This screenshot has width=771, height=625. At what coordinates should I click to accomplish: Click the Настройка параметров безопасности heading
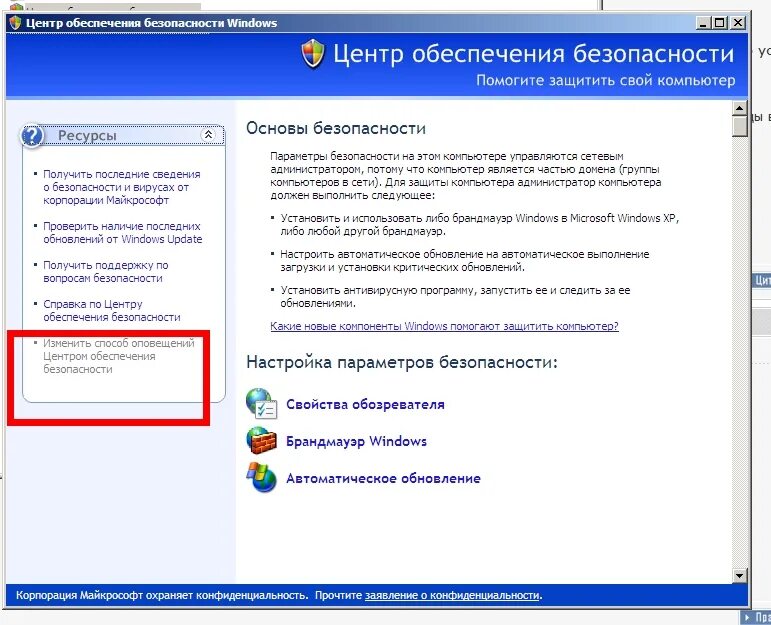coord(402,362)
